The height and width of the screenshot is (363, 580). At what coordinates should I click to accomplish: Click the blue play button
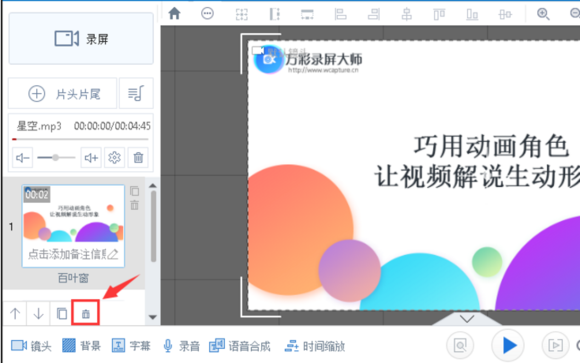click(509, 346)
